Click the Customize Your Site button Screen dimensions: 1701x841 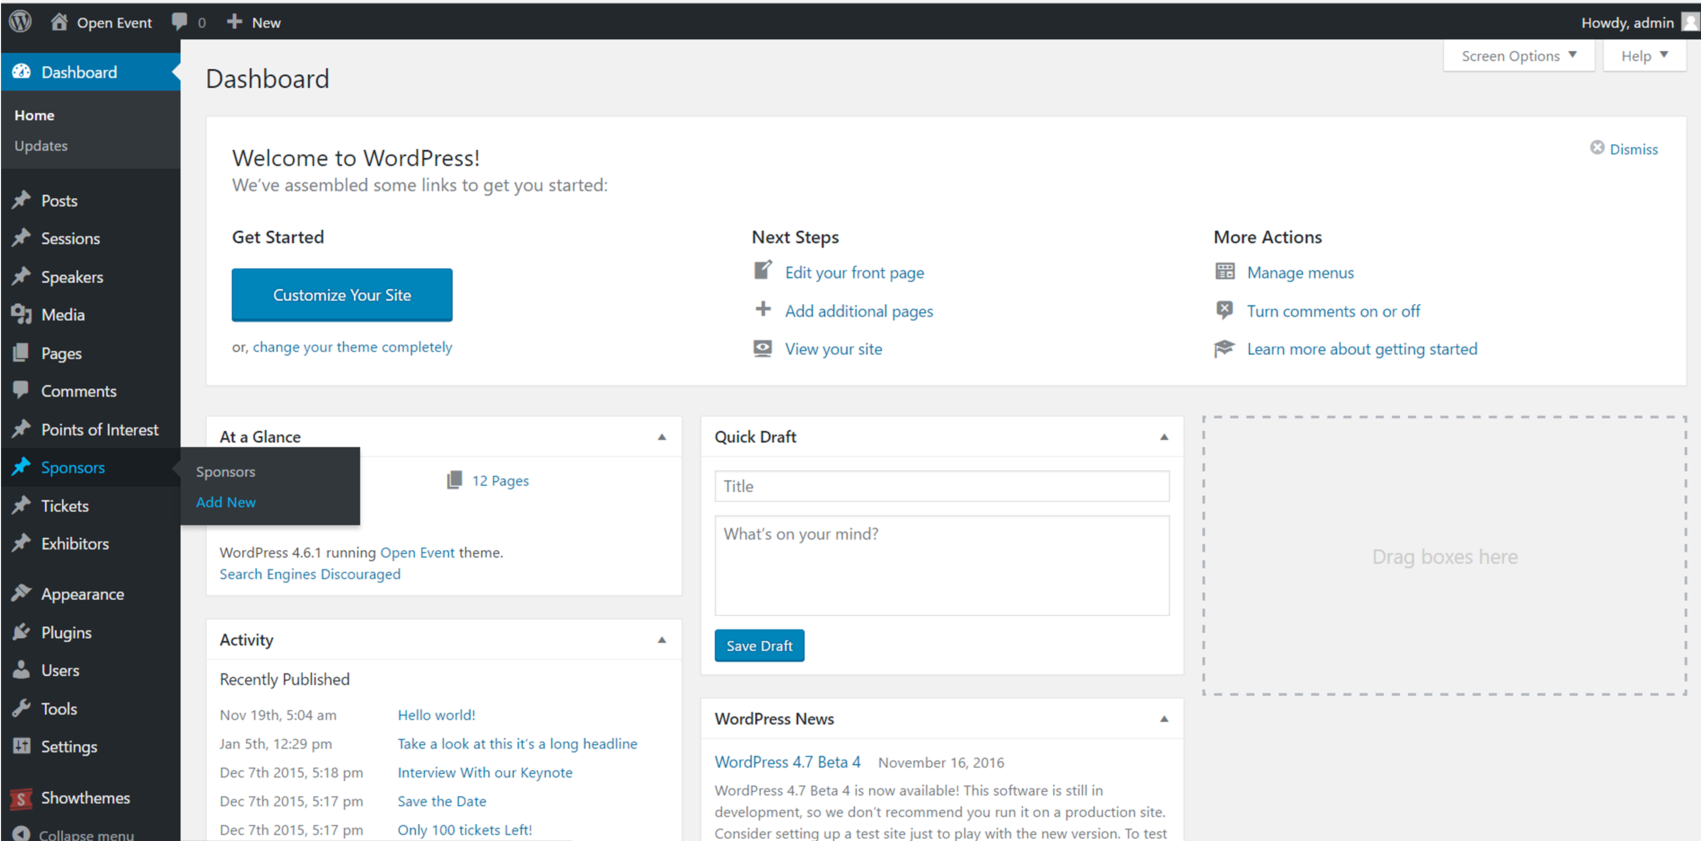click(x=342, y=295)
